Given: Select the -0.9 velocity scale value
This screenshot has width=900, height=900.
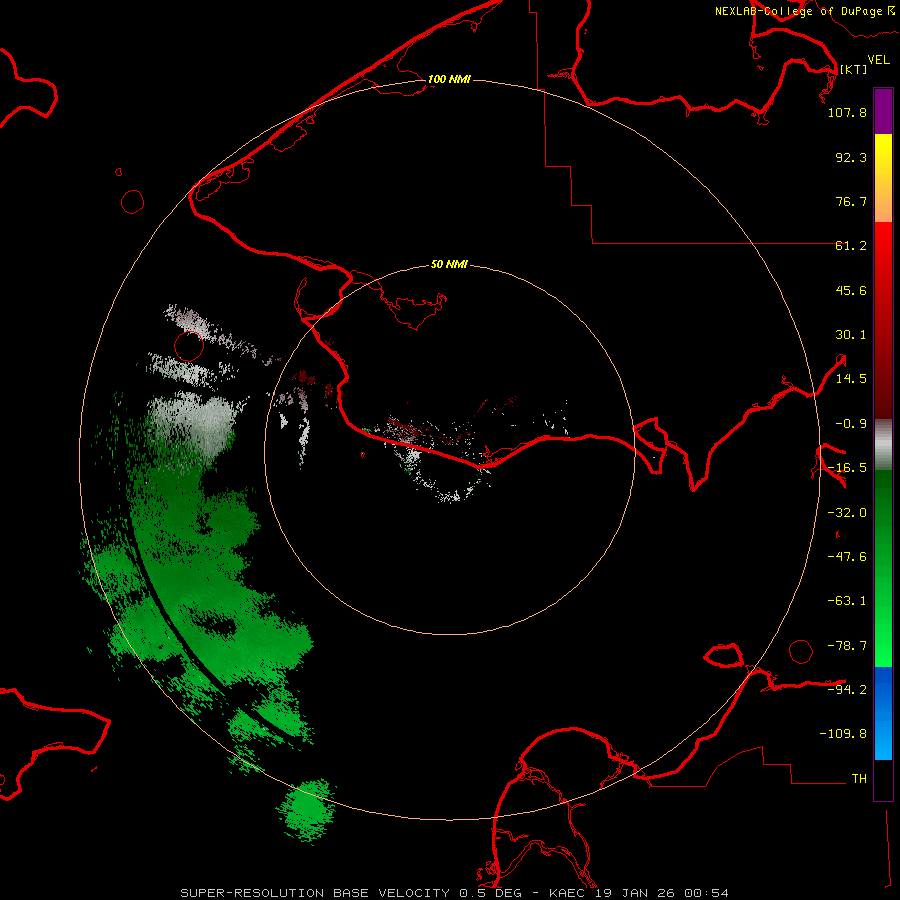Looking at the screenshot, I should pos(851,424).
